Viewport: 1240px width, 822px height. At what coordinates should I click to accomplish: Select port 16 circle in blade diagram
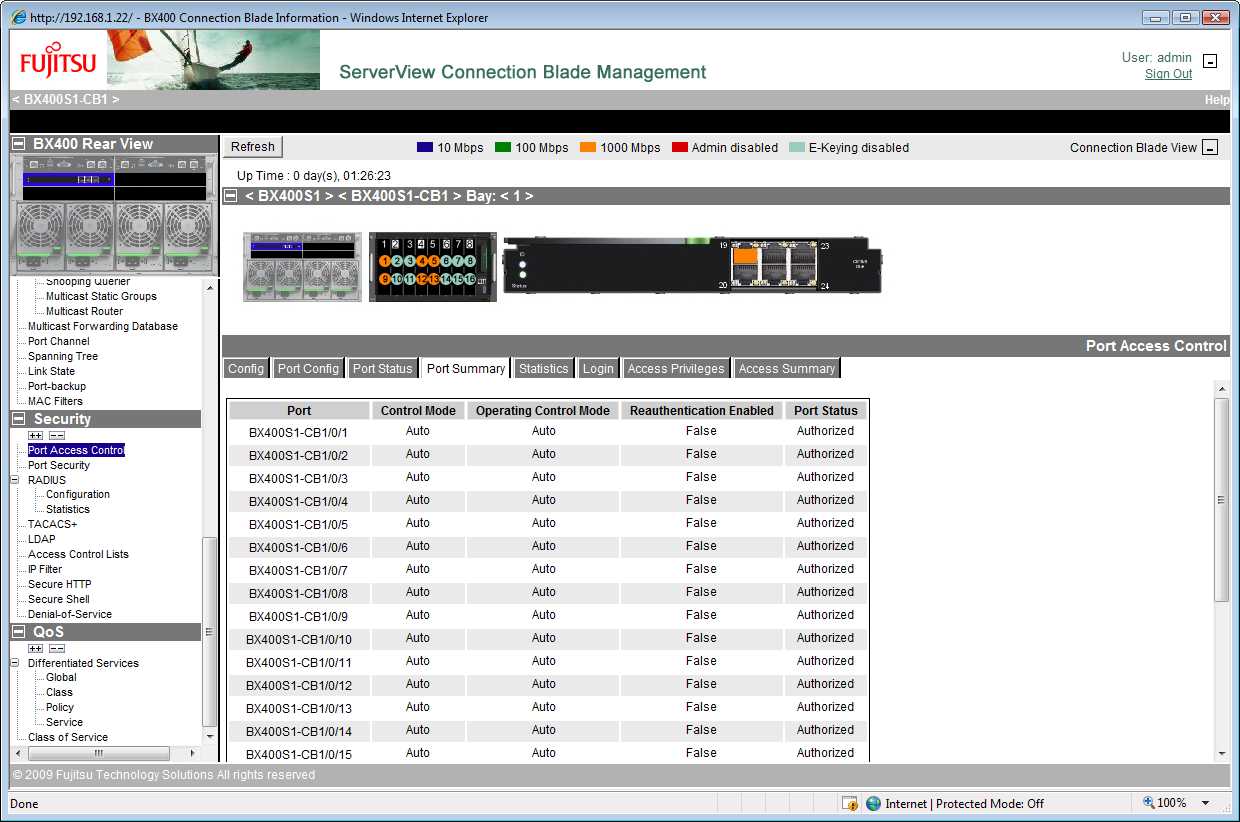click(469, 279)
